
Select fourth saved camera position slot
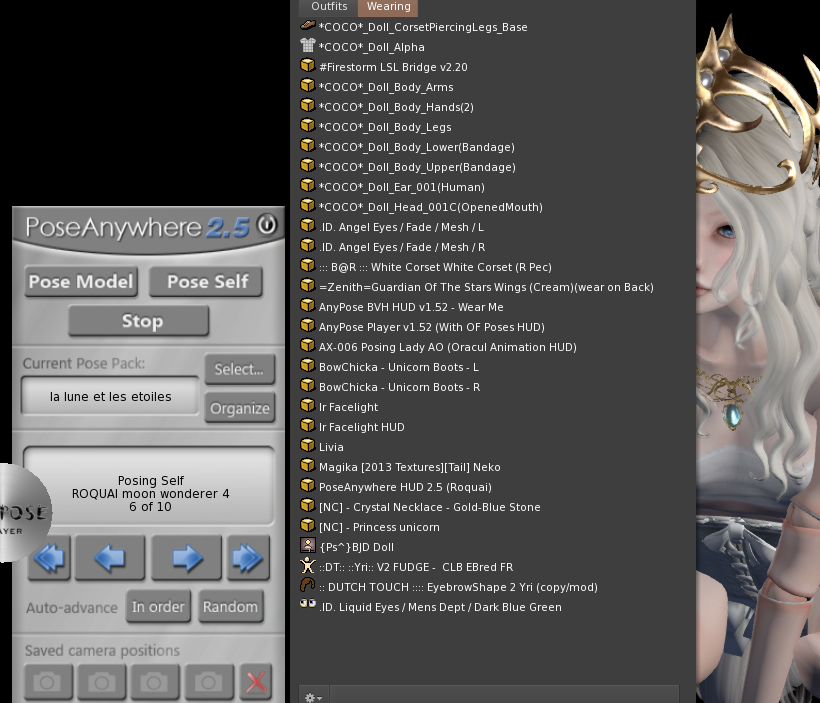click(209, 682)
